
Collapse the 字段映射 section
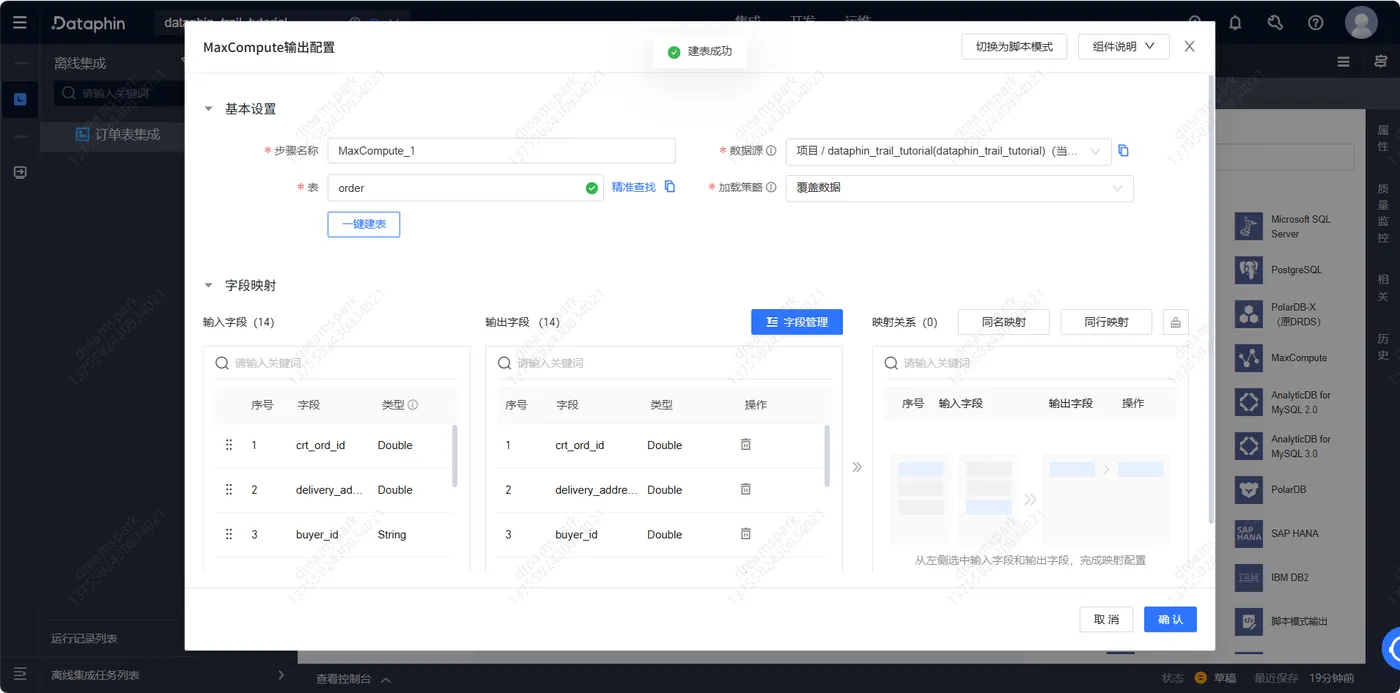tap(208, 286)
